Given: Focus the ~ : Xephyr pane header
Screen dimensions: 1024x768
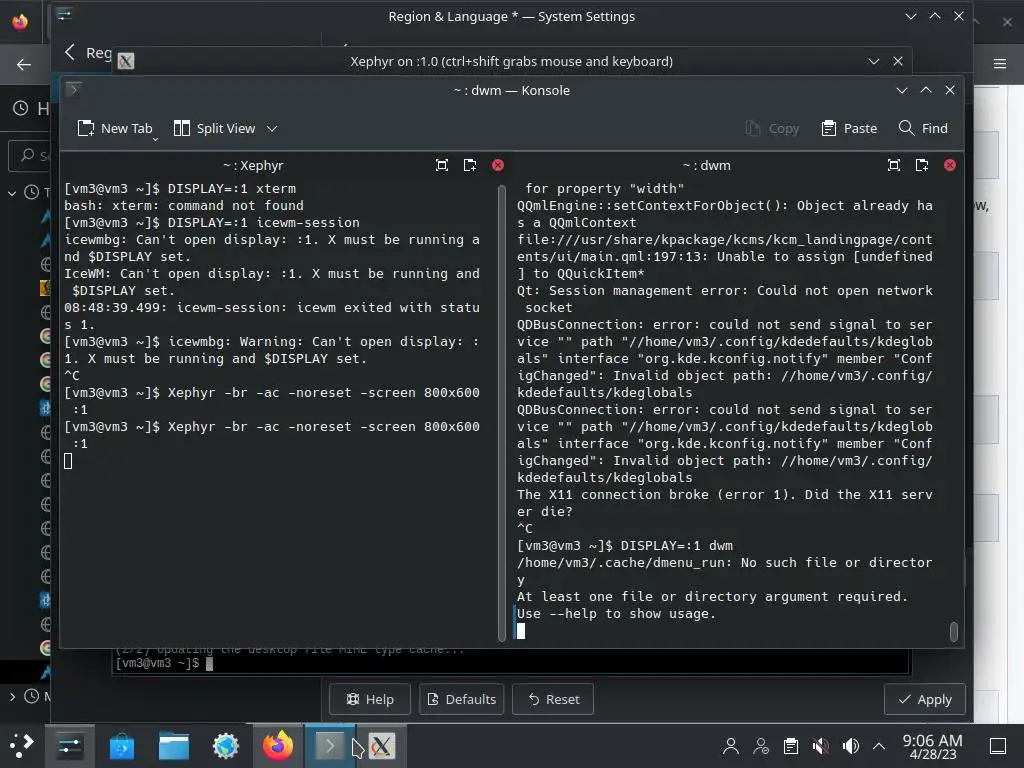Looking at the screenshot, I should click(x=253, y=165).
